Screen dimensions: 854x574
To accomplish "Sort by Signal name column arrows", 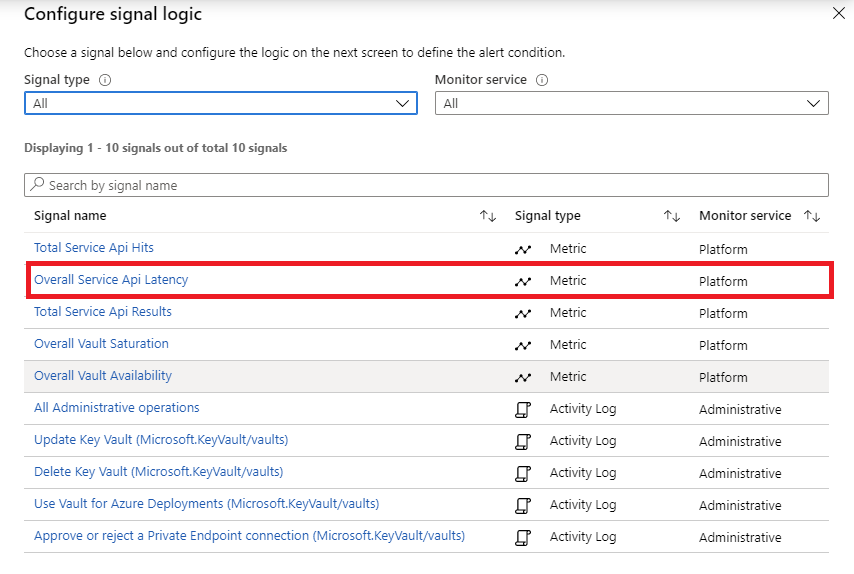I will click(x=487, y=216).
